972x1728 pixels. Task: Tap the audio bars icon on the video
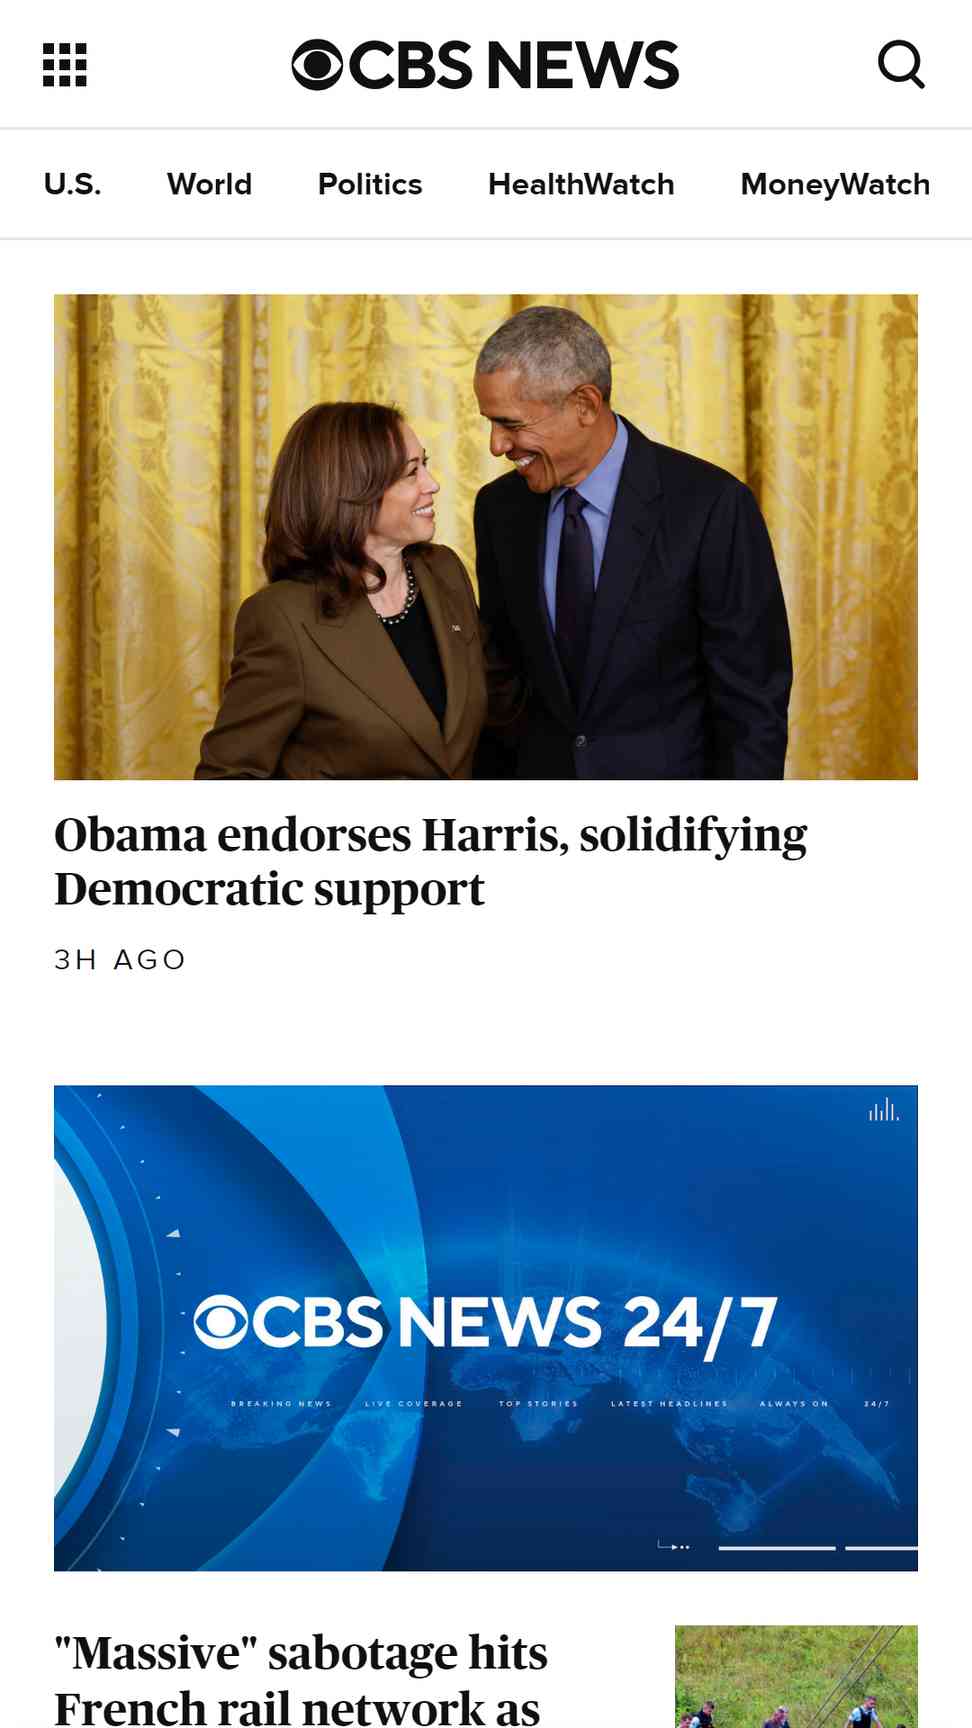(884, 1110)
